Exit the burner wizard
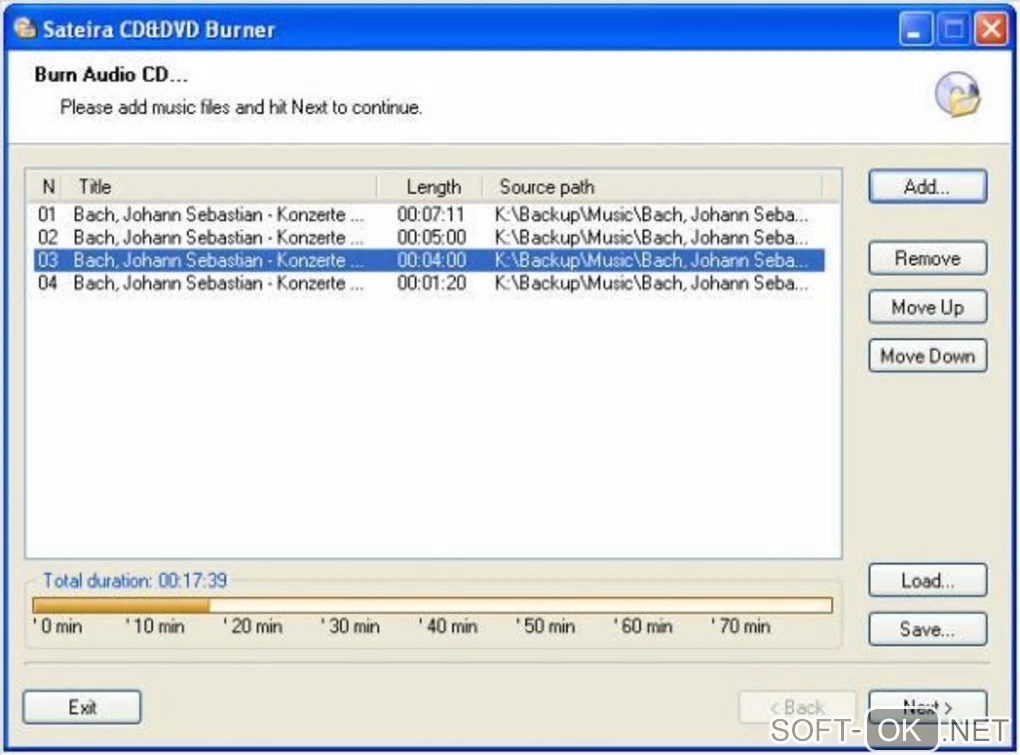This screenshot has width=1020, height=755. pyautogui.click(x=82, y=707)
